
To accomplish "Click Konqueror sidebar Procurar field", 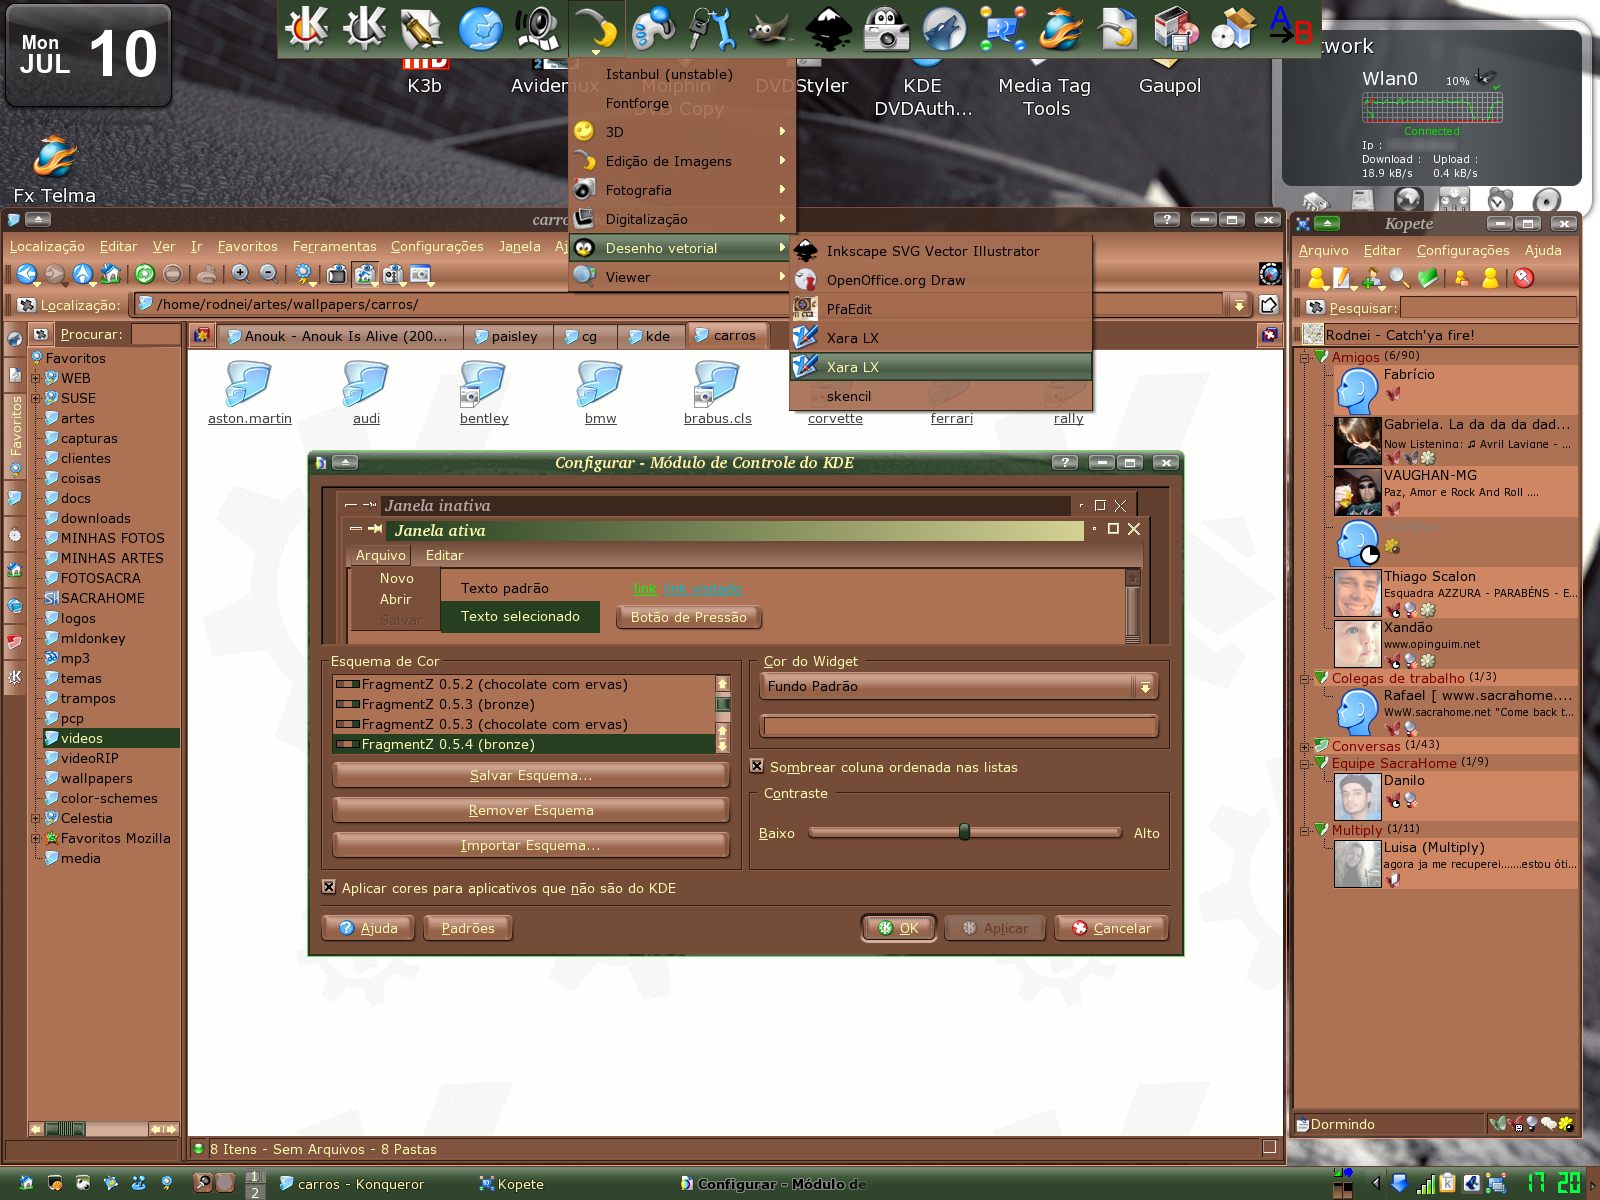I will pyautogui.click(x=155, y=334).
